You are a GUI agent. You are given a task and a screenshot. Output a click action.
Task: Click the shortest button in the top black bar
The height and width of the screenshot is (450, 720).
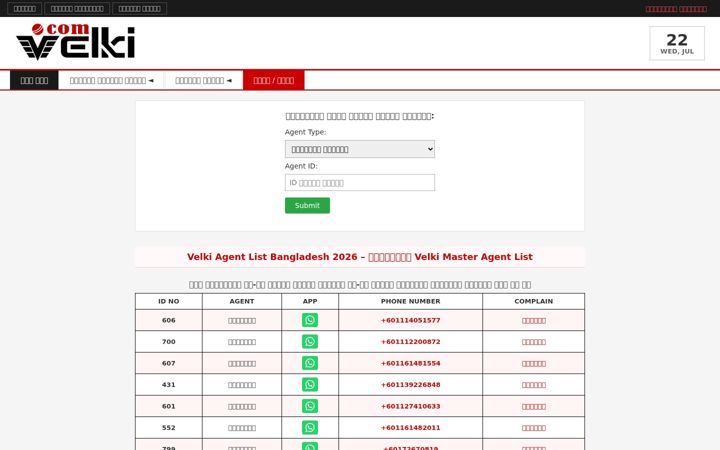coord(25,9)
